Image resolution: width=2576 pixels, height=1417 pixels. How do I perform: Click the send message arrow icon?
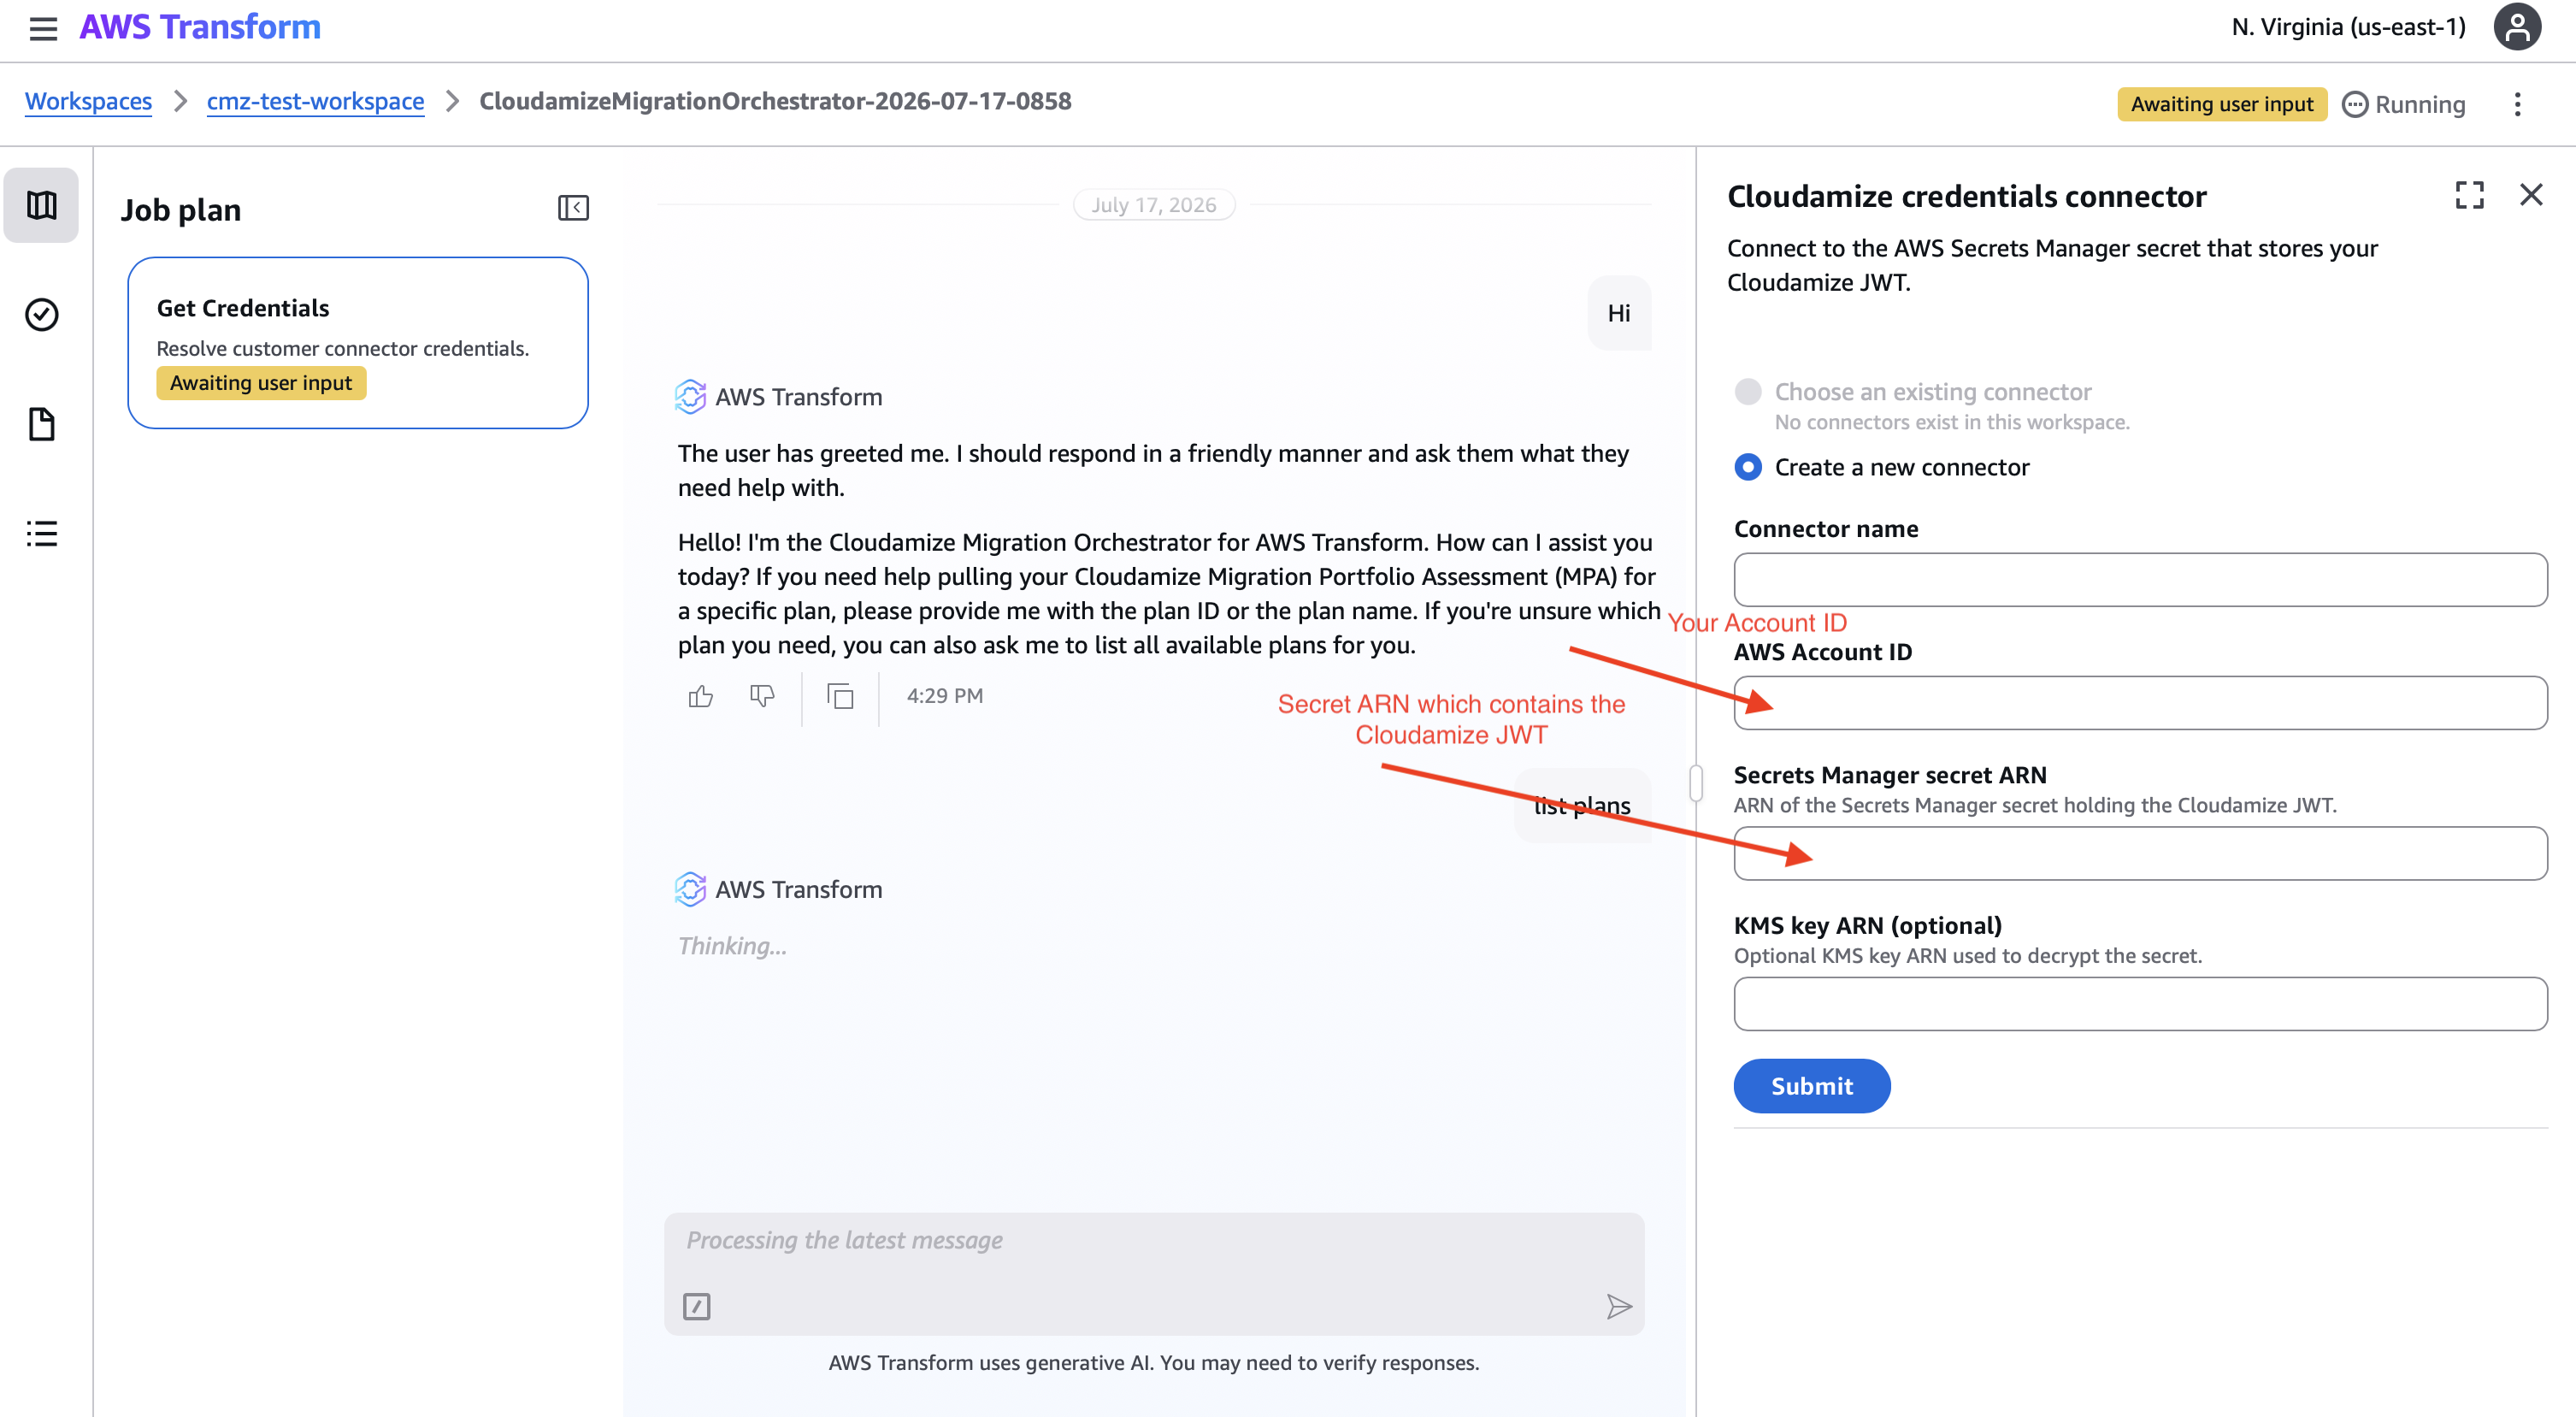[1619, 1306]
